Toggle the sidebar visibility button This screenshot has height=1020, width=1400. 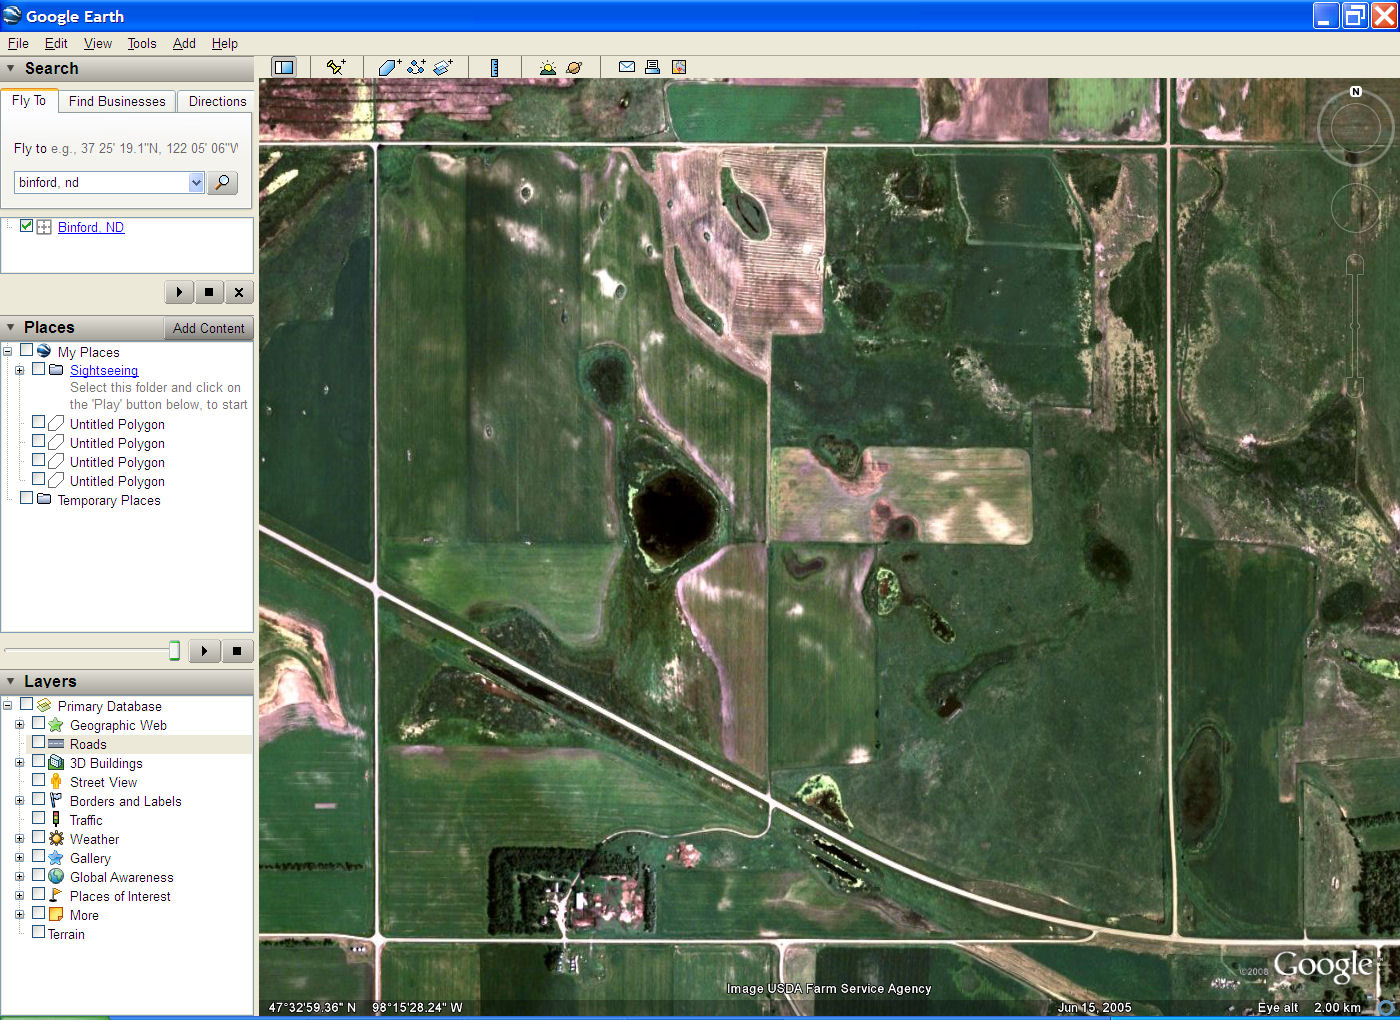point(284,67)
